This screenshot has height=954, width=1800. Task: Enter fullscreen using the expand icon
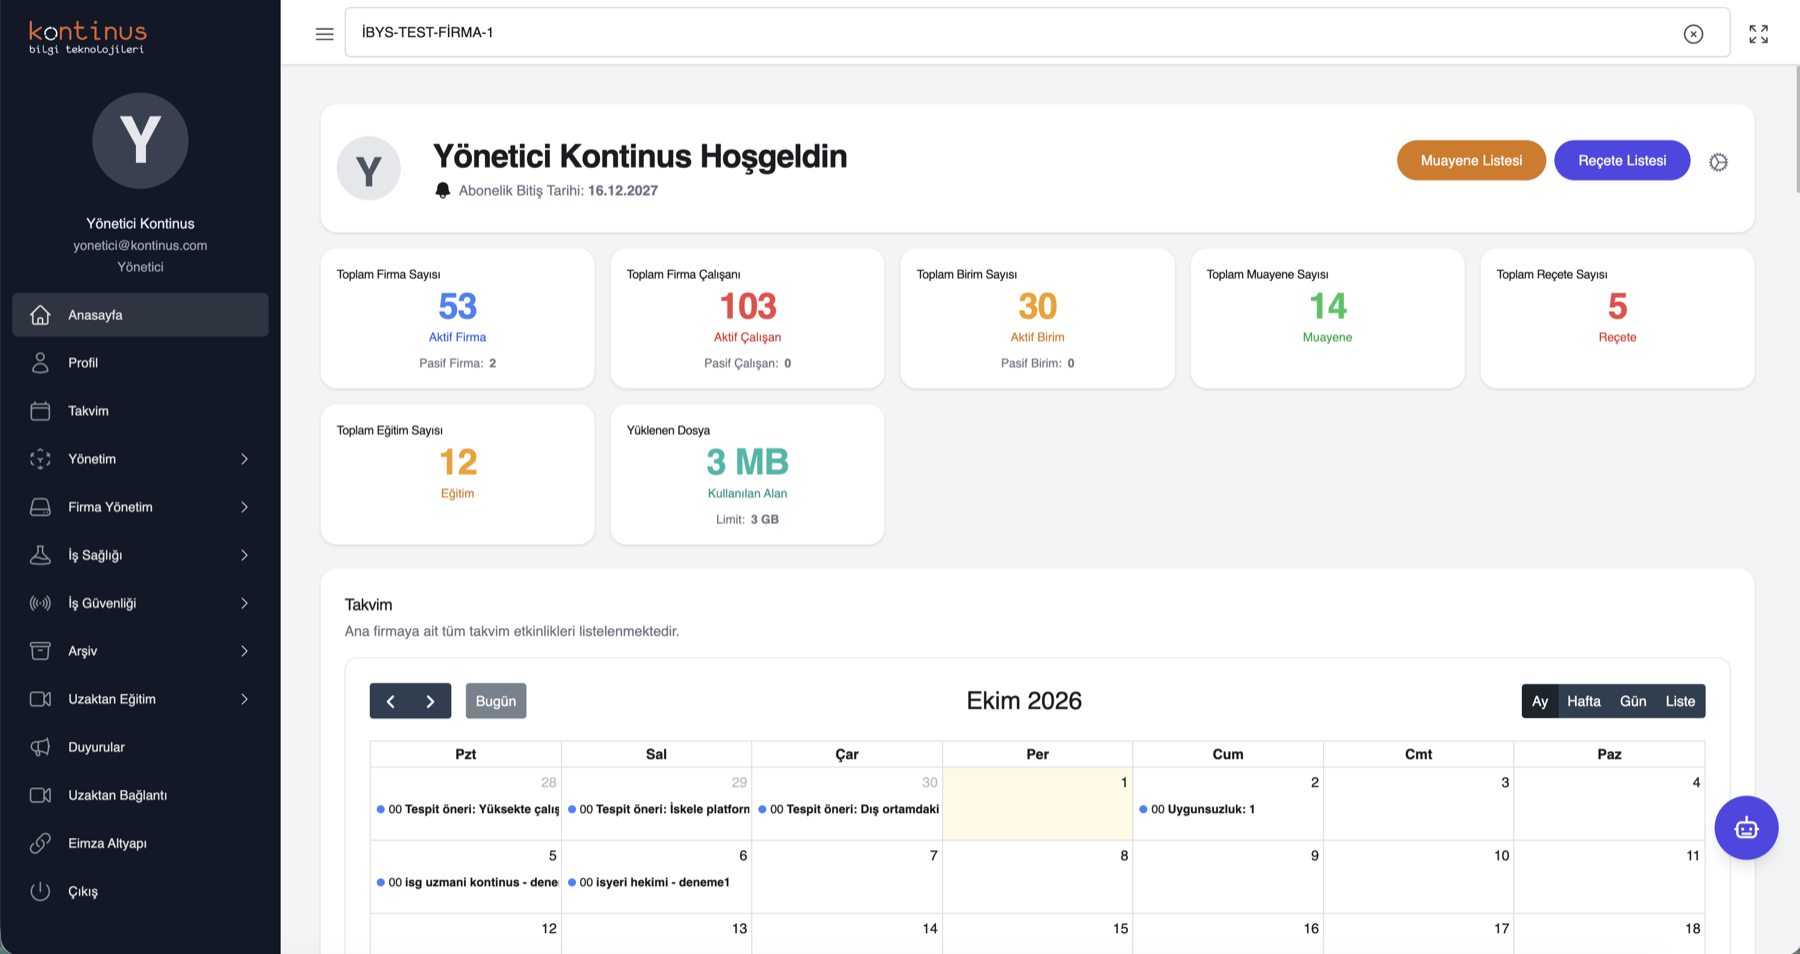(x=1758, y=34)
